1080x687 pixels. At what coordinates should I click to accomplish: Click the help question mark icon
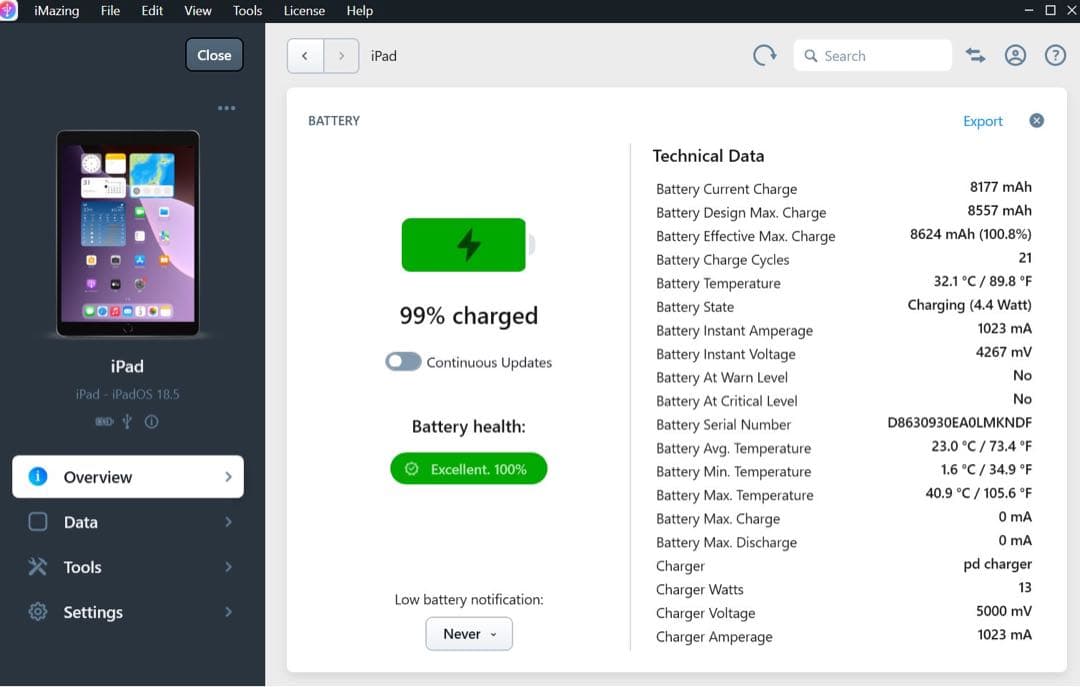[x=1055, y=55]
